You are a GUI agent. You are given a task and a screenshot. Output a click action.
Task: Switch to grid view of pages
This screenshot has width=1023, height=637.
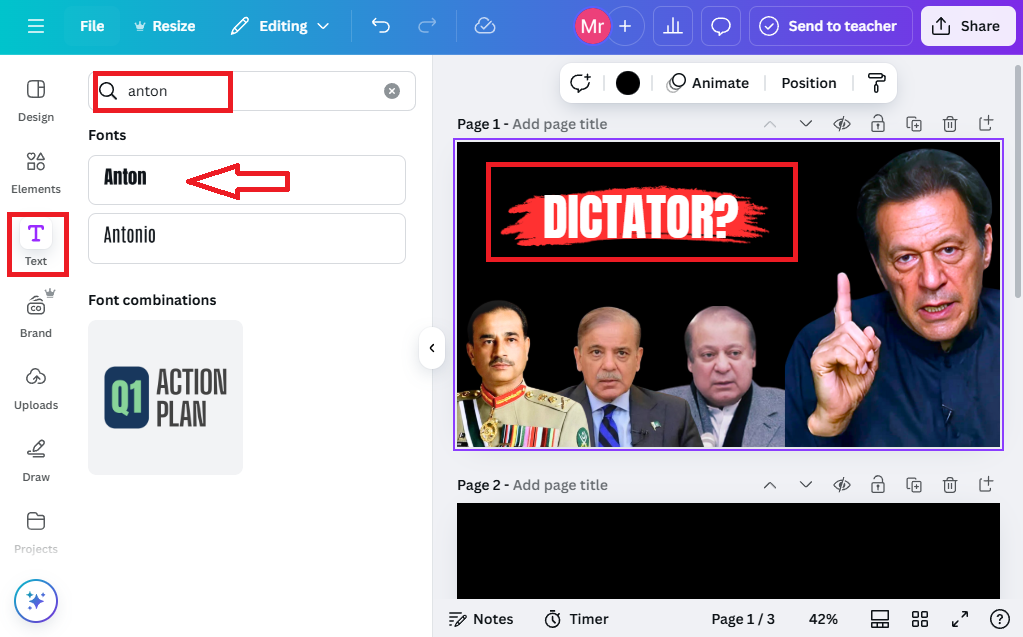coord(920,619)
